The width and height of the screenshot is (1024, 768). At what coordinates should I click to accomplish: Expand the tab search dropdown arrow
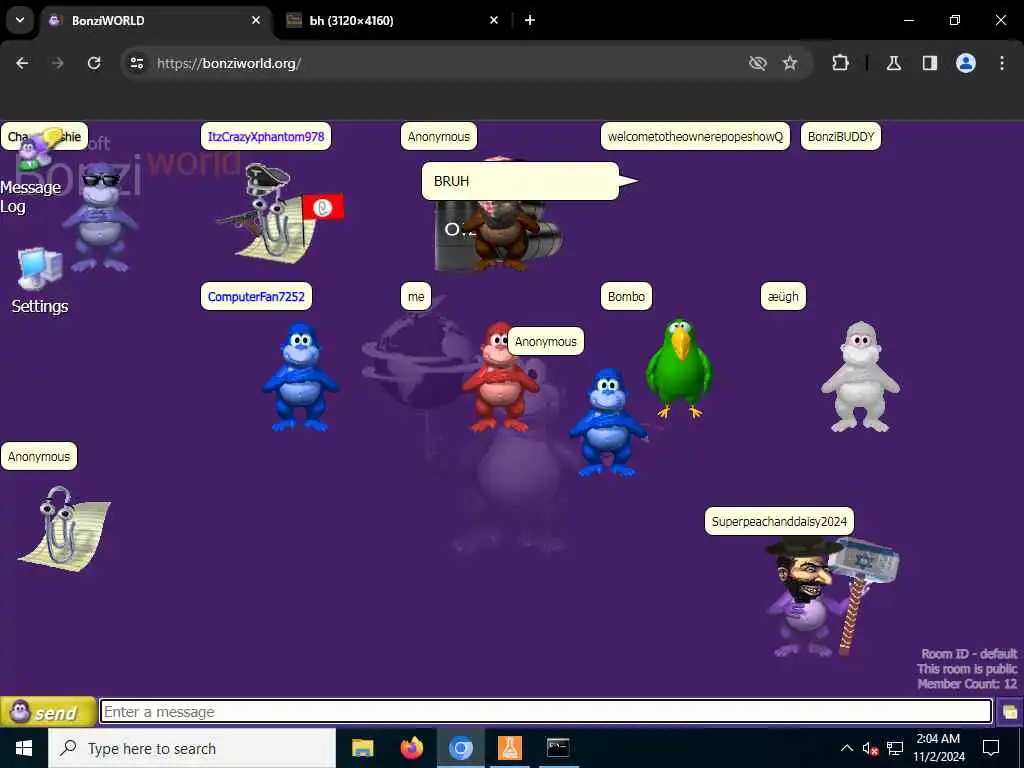coord(20,20)
